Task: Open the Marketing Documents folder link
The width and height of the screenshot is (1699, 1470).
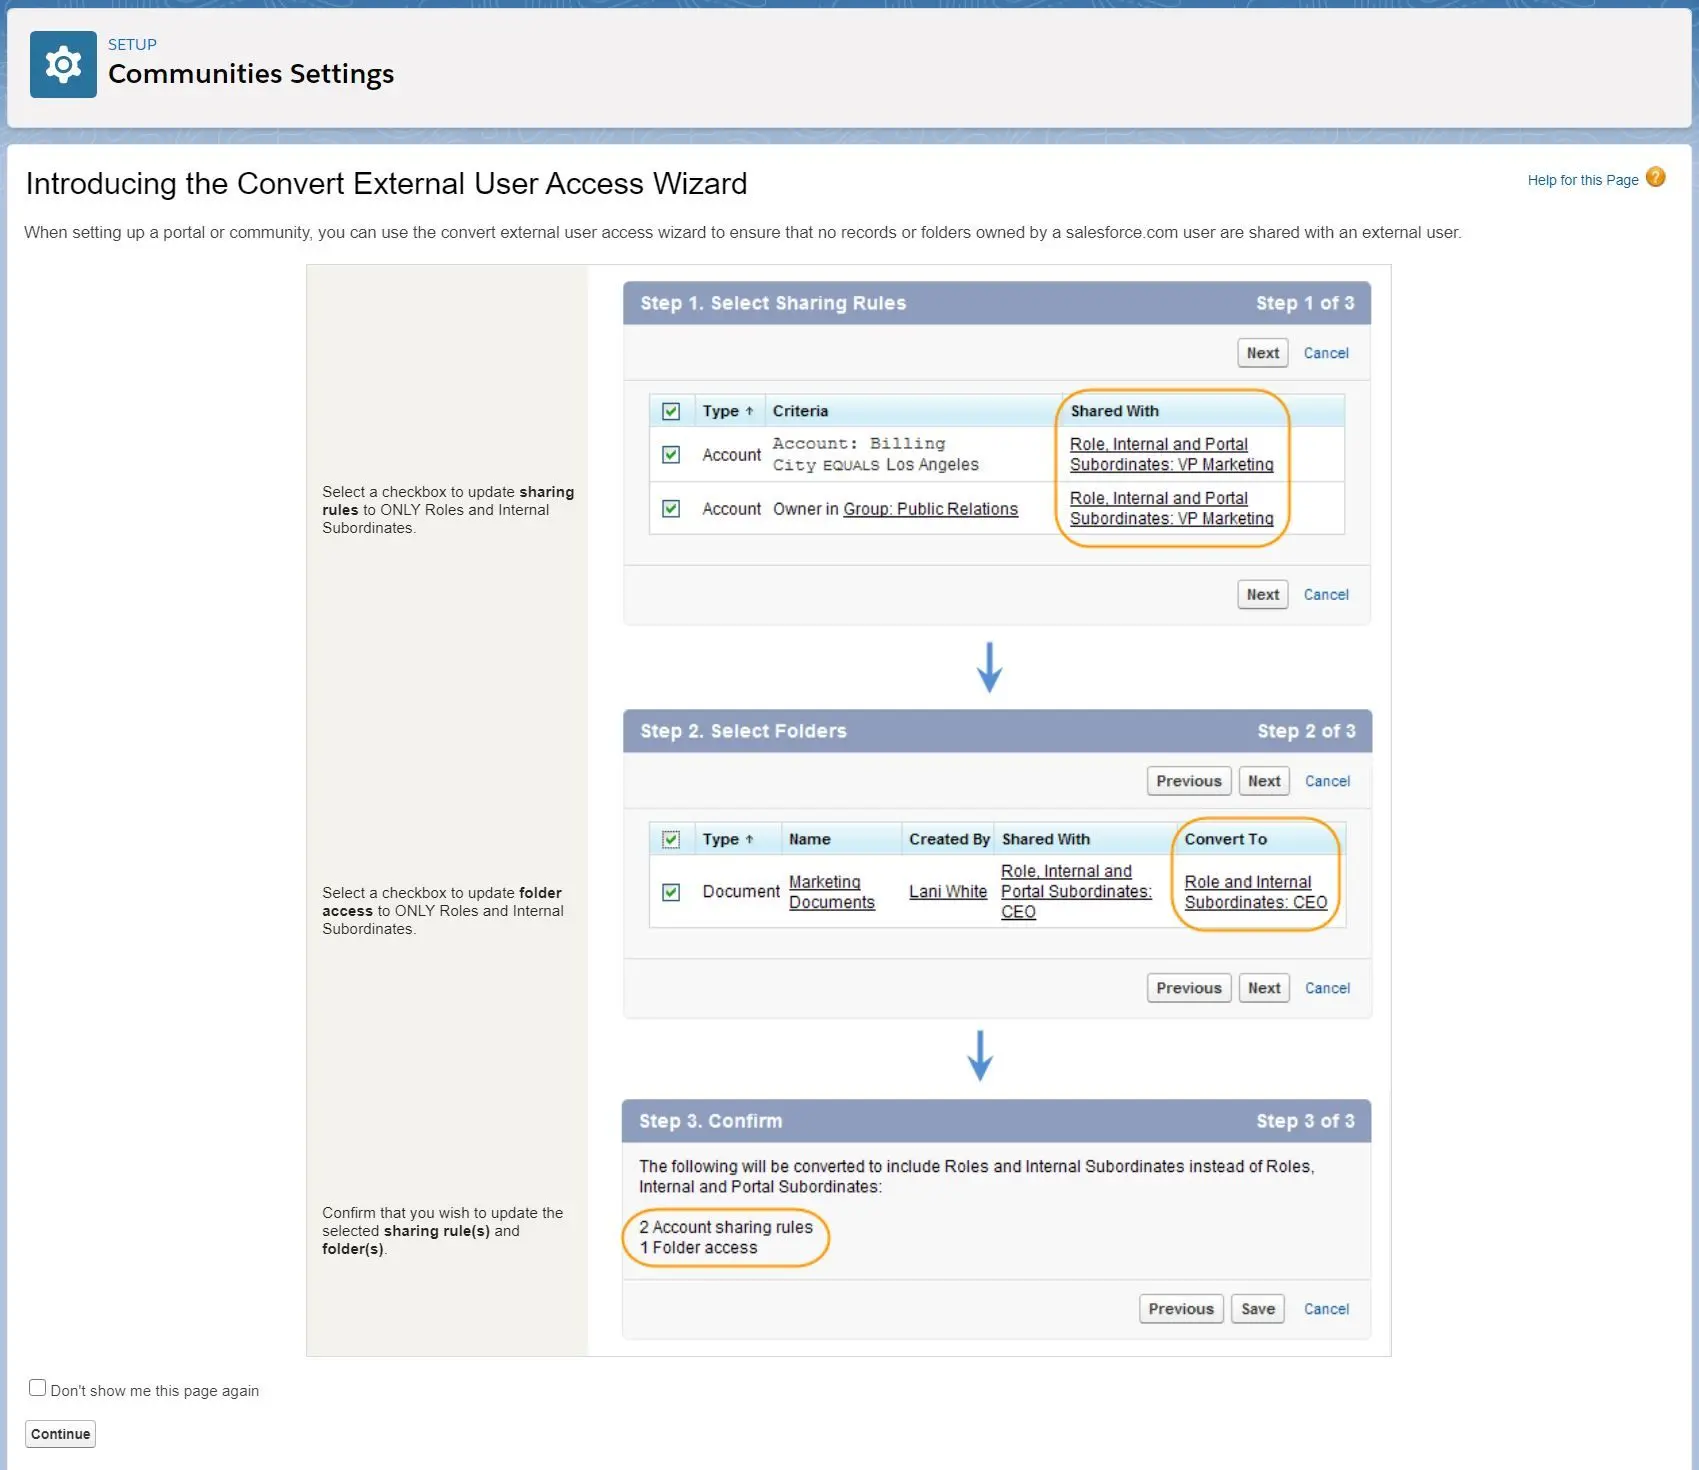Action: [831, 892]
